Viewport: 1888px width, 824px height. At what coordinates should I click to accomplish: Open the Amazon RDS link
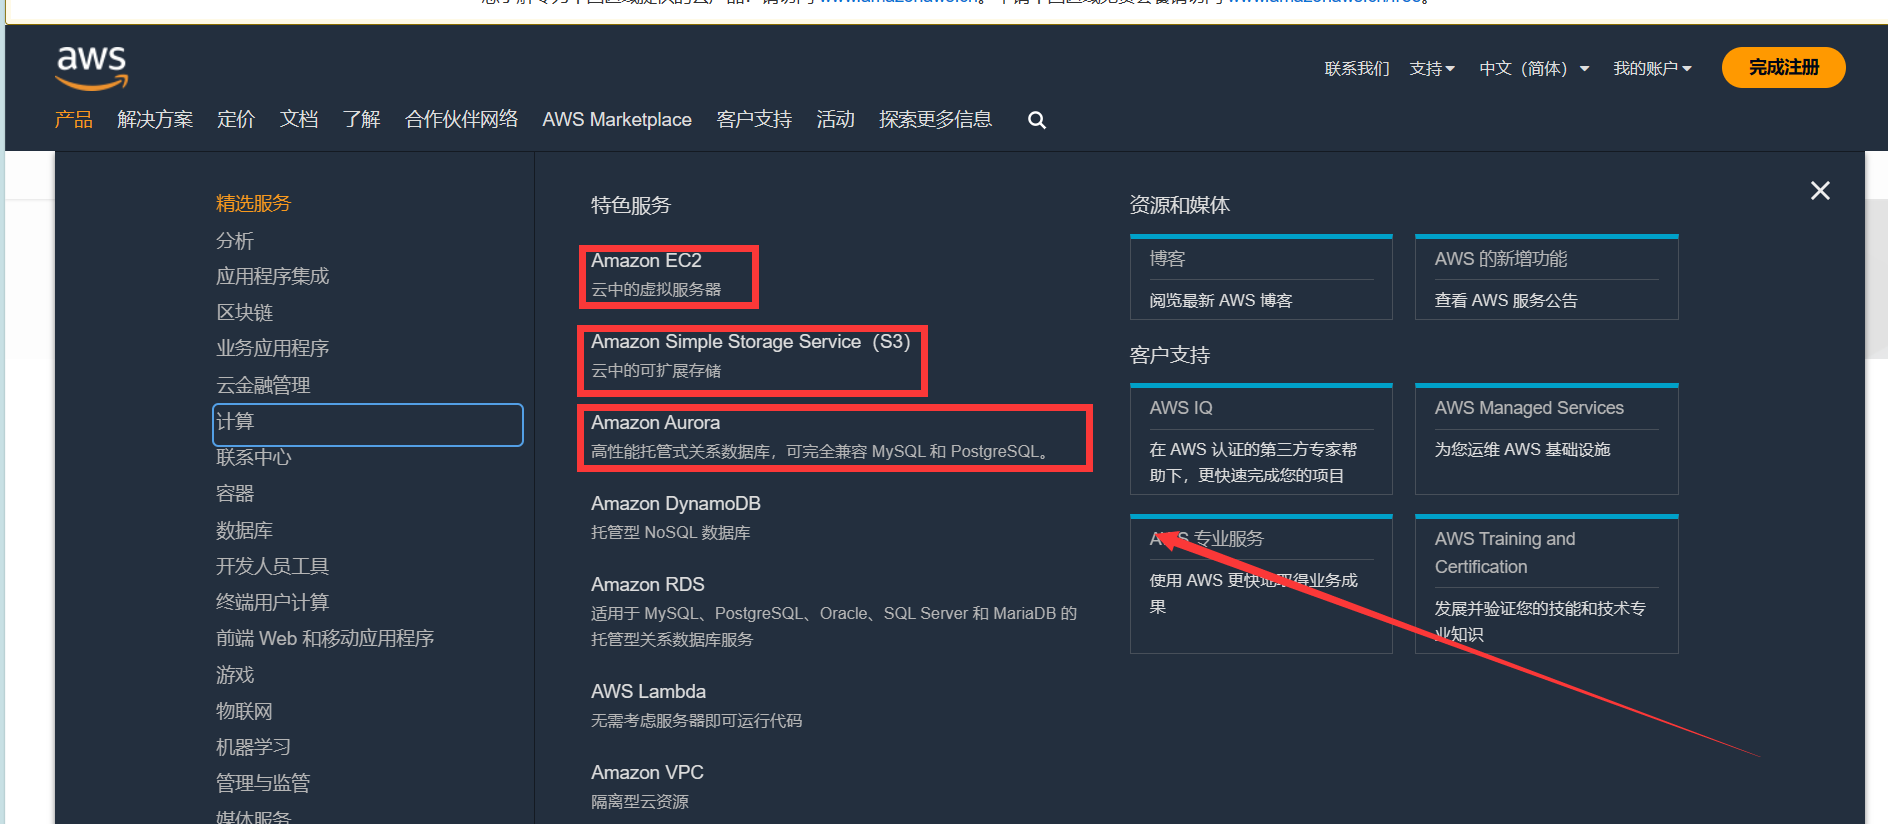click(x=647, y=585)
